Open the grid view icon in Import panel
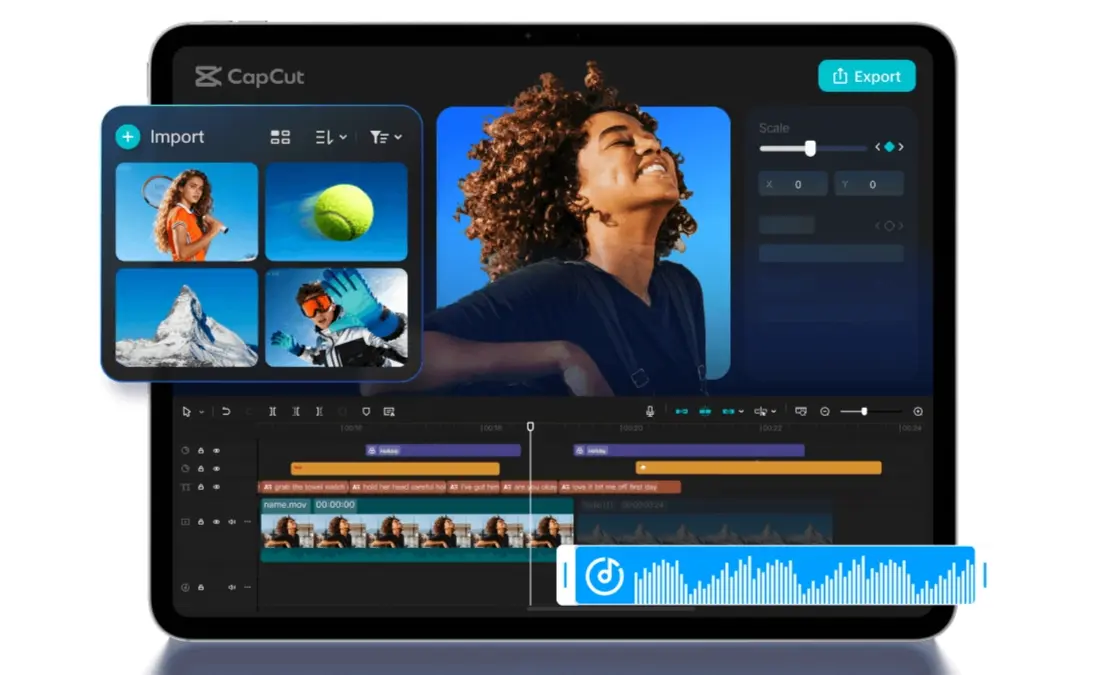 (280, 136)
